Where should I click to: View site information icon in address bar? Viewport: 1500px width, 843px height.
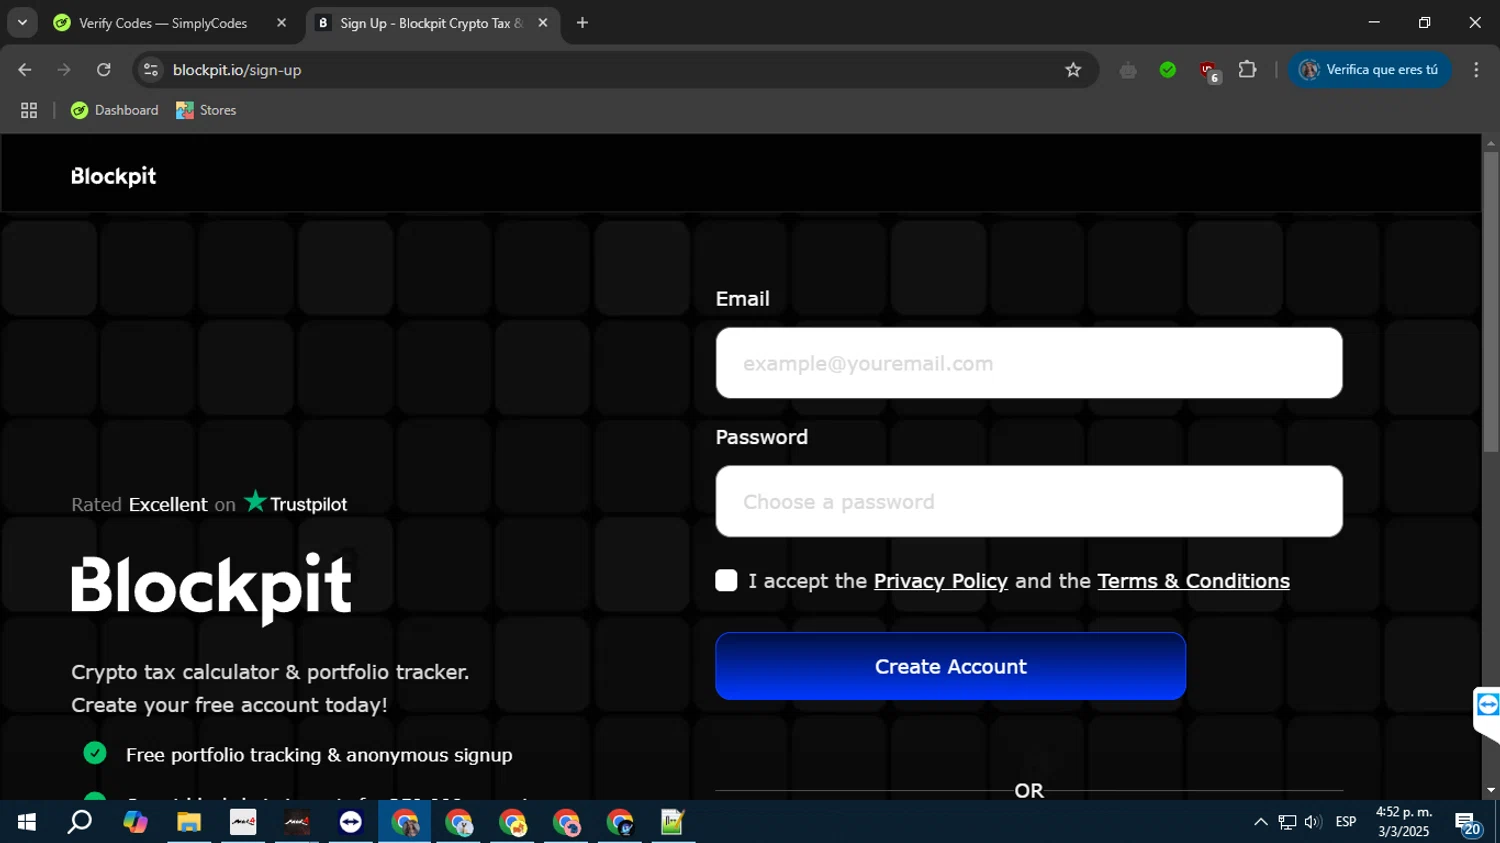coord(151,70)
